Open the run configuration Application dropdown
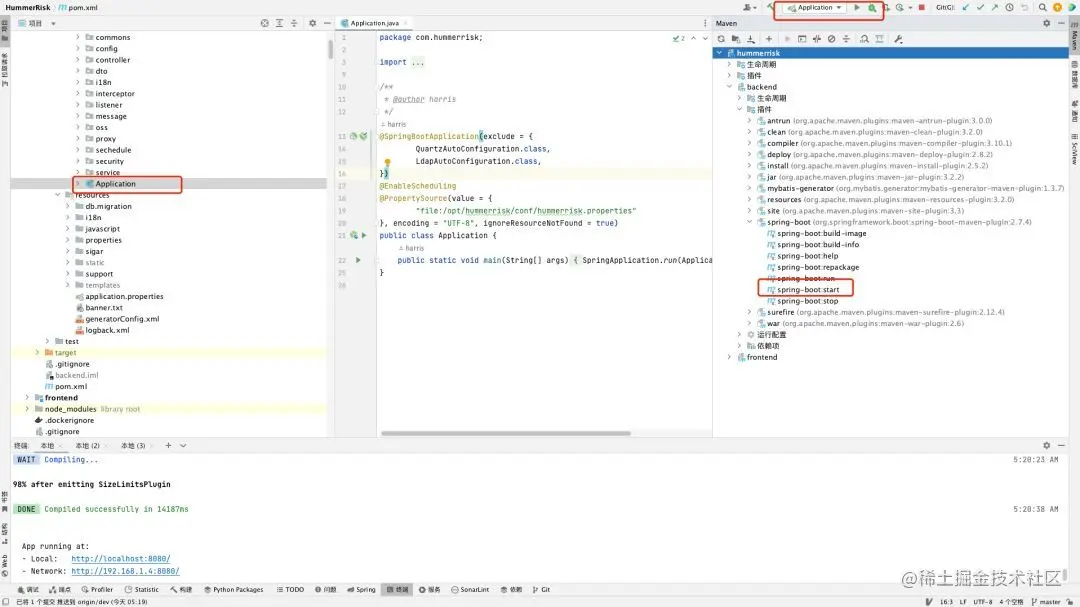This screenshot has width=1080, height=607. 816,8
